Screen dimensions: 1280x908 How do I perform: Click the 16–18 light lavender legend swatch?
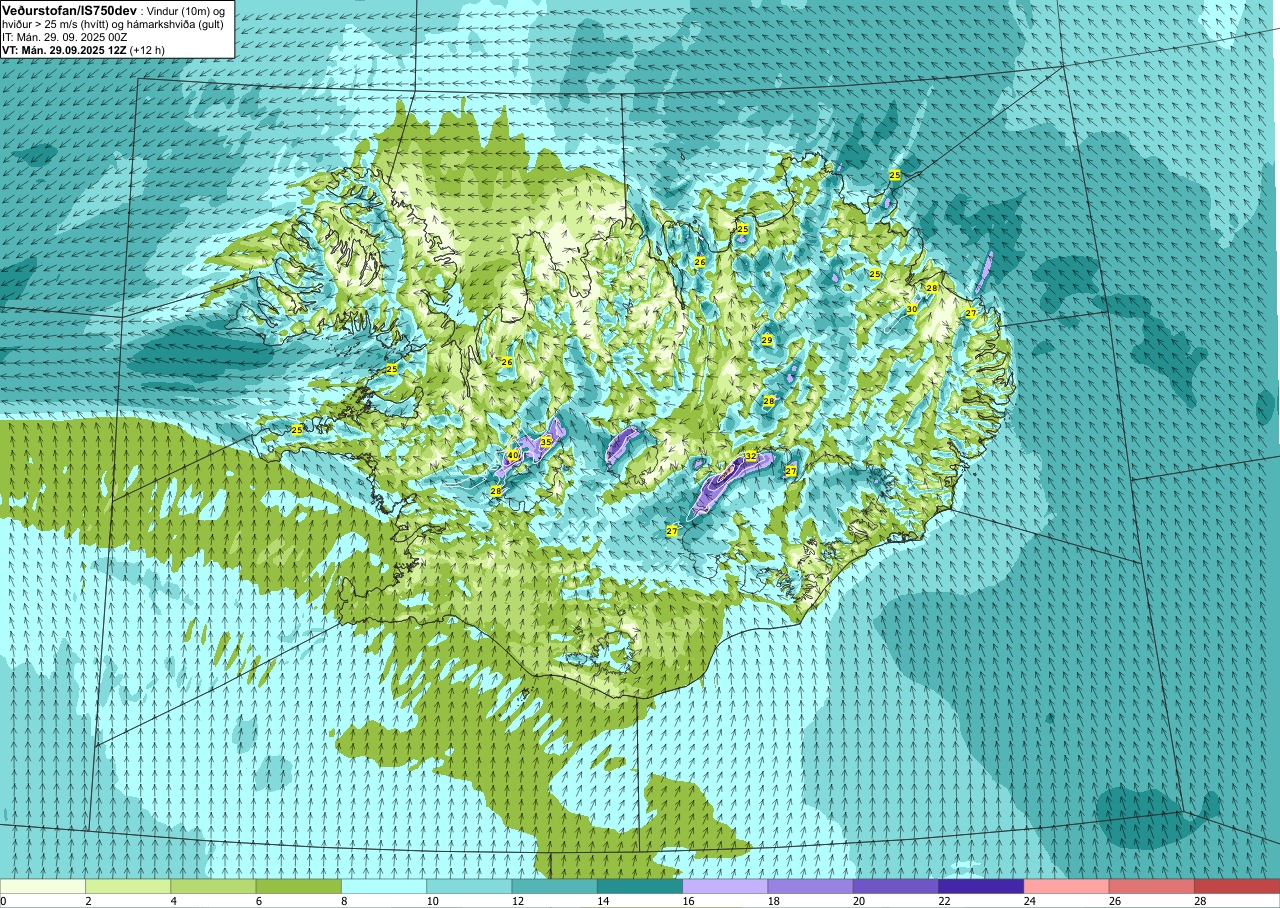725,886
